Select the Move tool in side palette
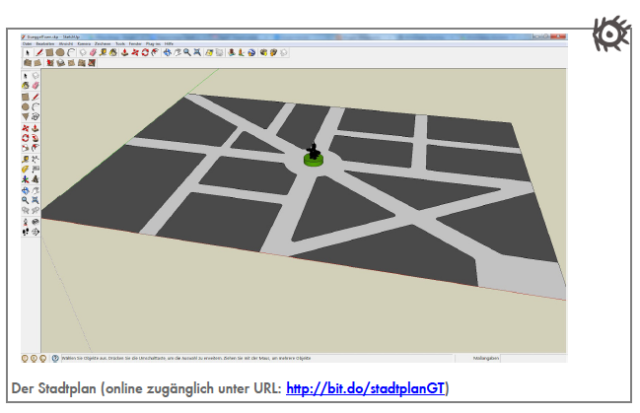Image resolution: width=640 pixels, height=413 pixels. (x=25, y=128)
